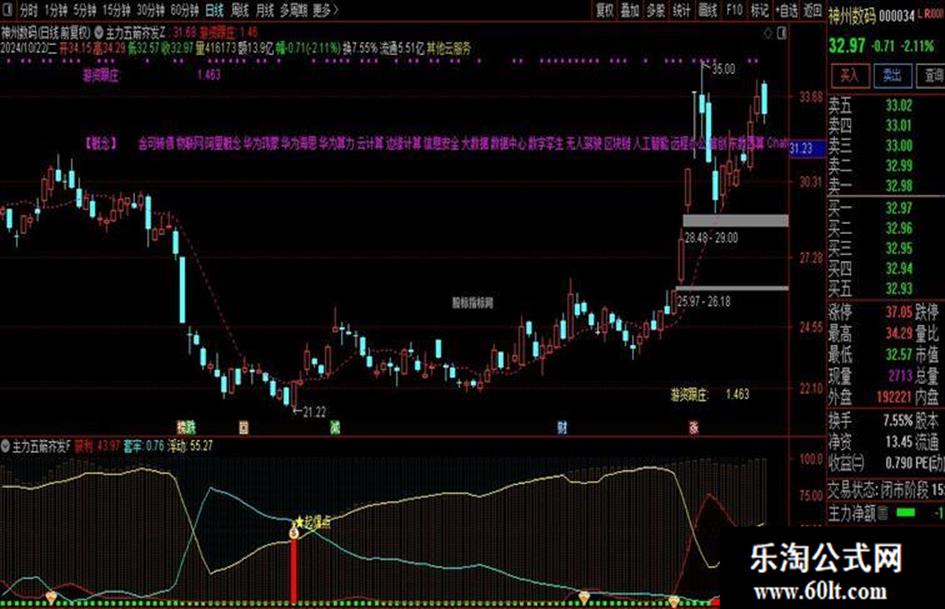
Task: Click the green 减 event marker
Action: pyautogui.click(x=334, y=428)
